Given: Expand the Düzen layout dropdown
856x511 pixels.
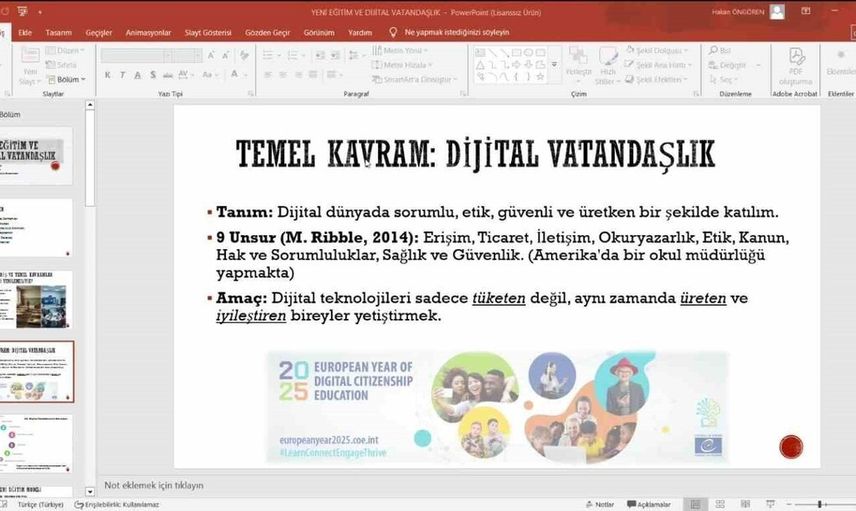Looking at the screenshot, I should coord(68,50).
